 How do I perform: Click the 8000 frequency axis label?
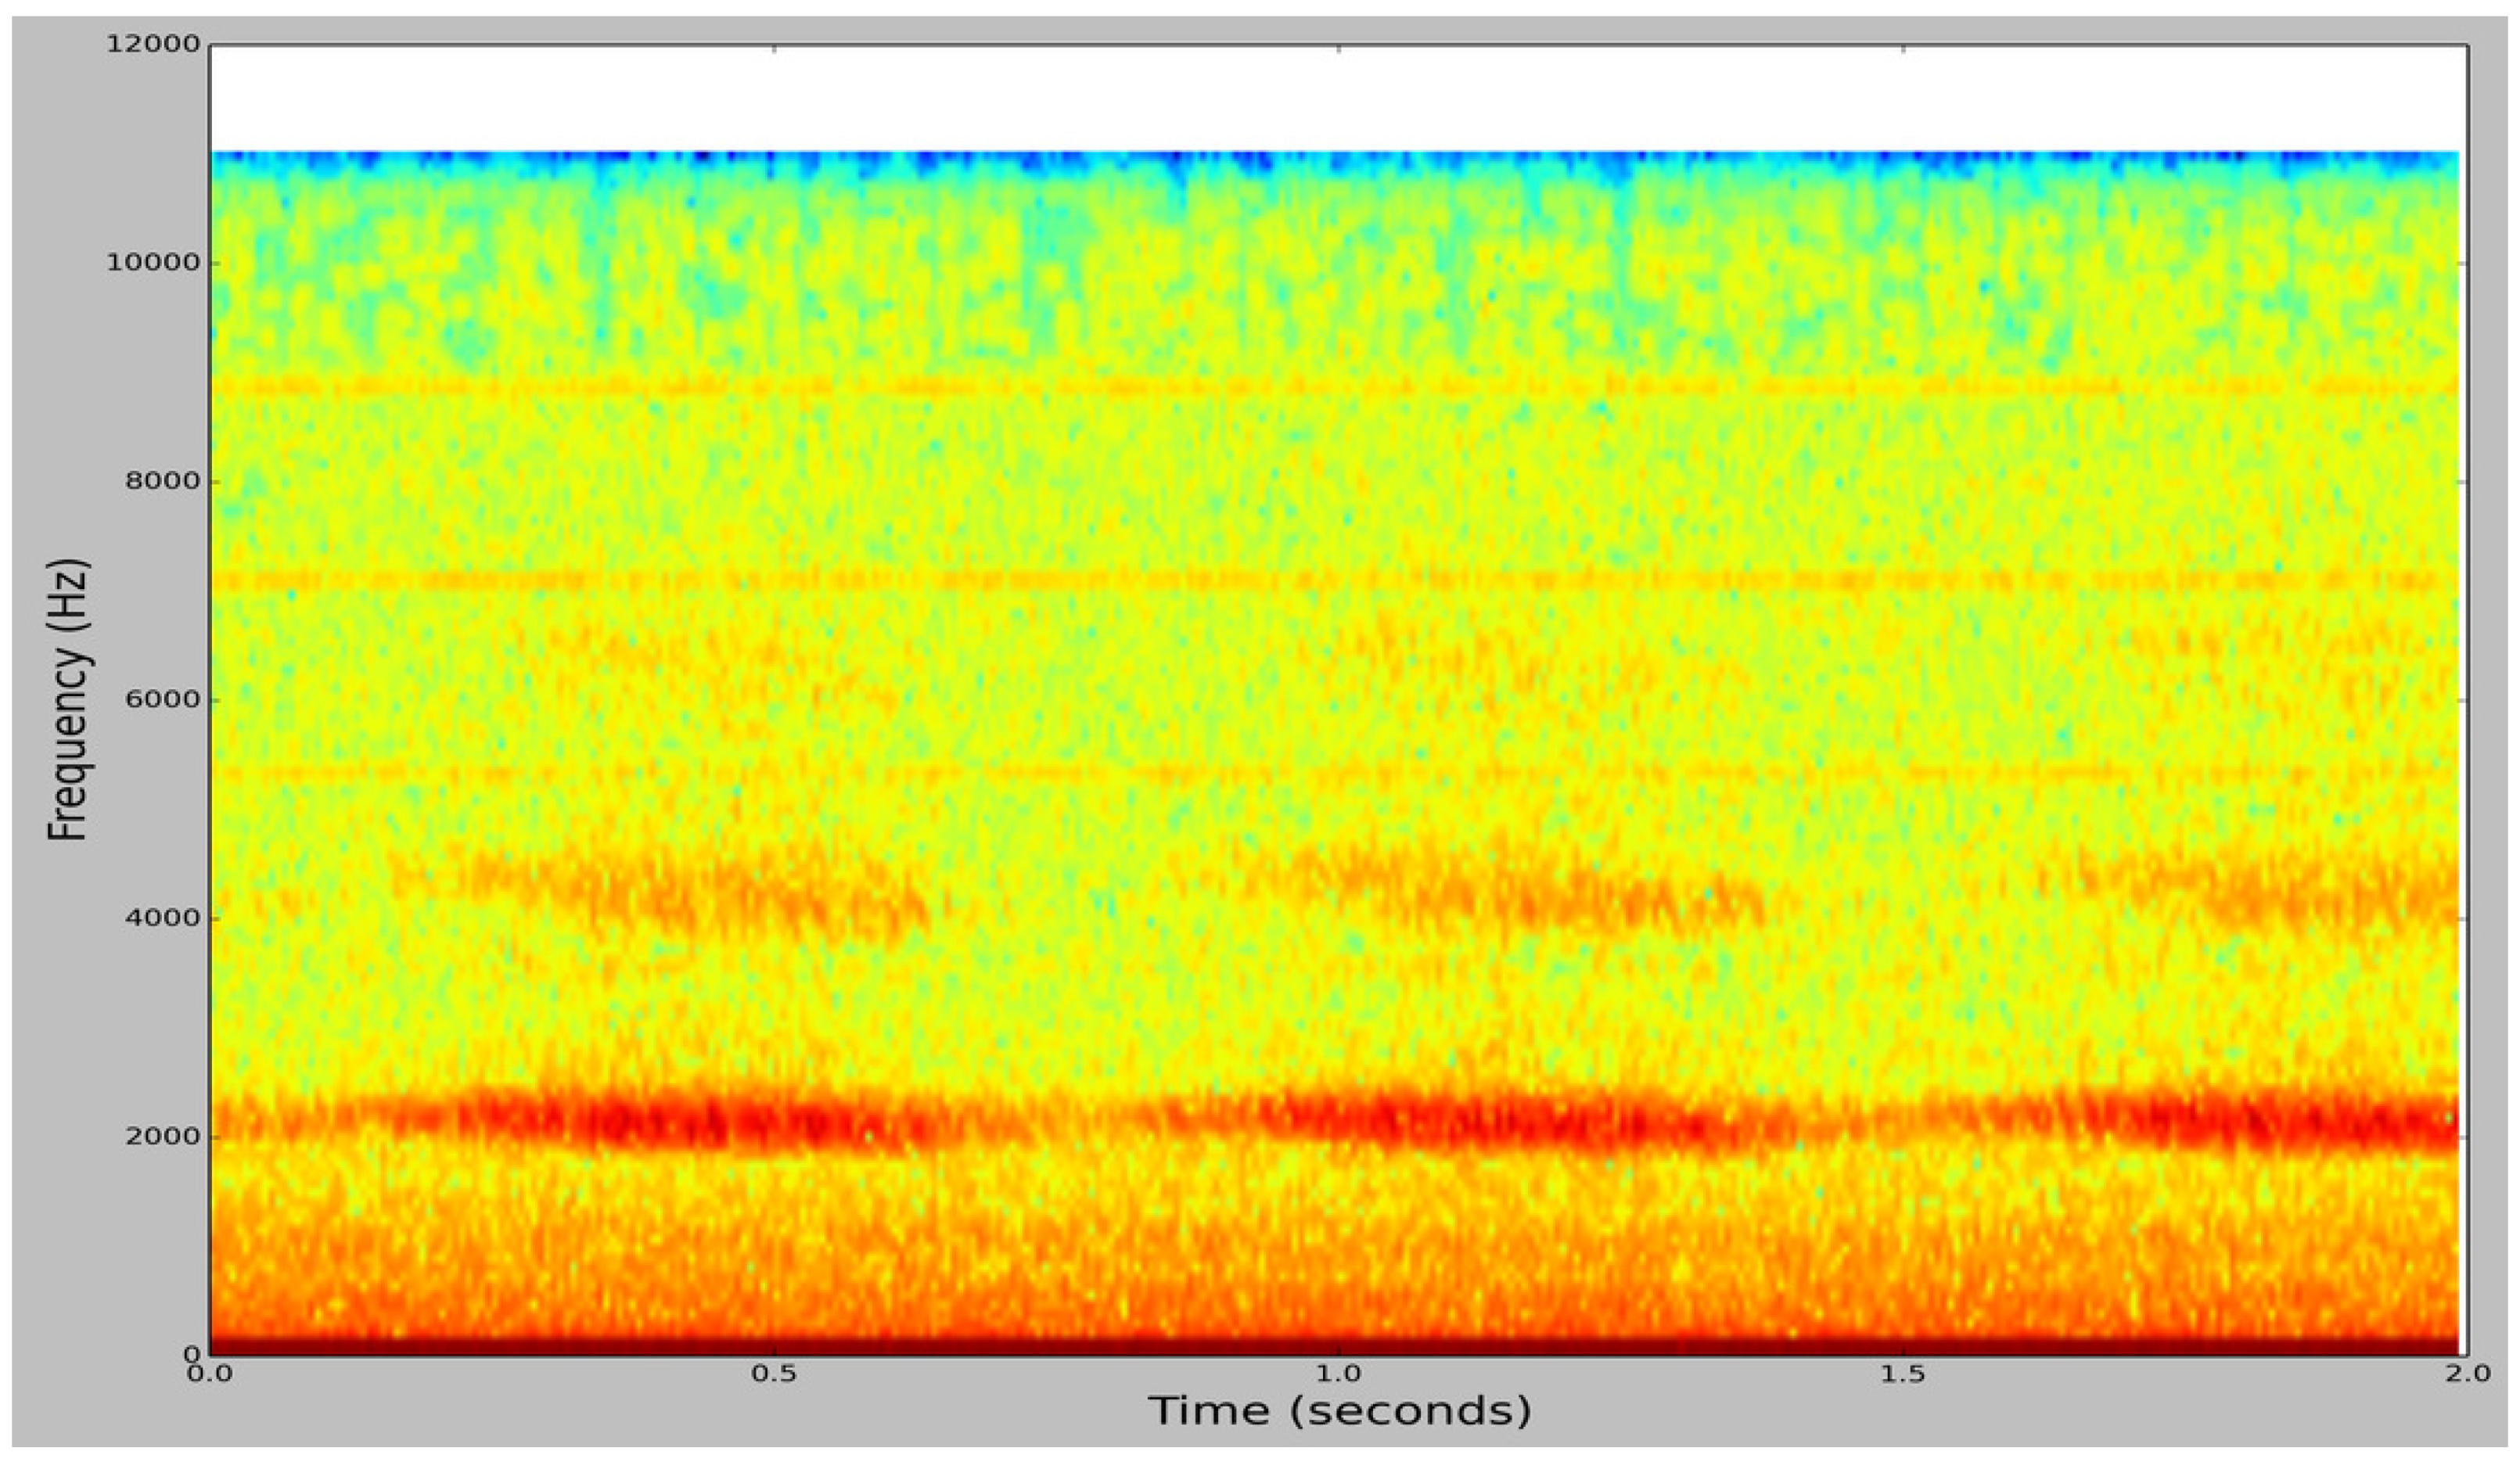pos(162,481)
